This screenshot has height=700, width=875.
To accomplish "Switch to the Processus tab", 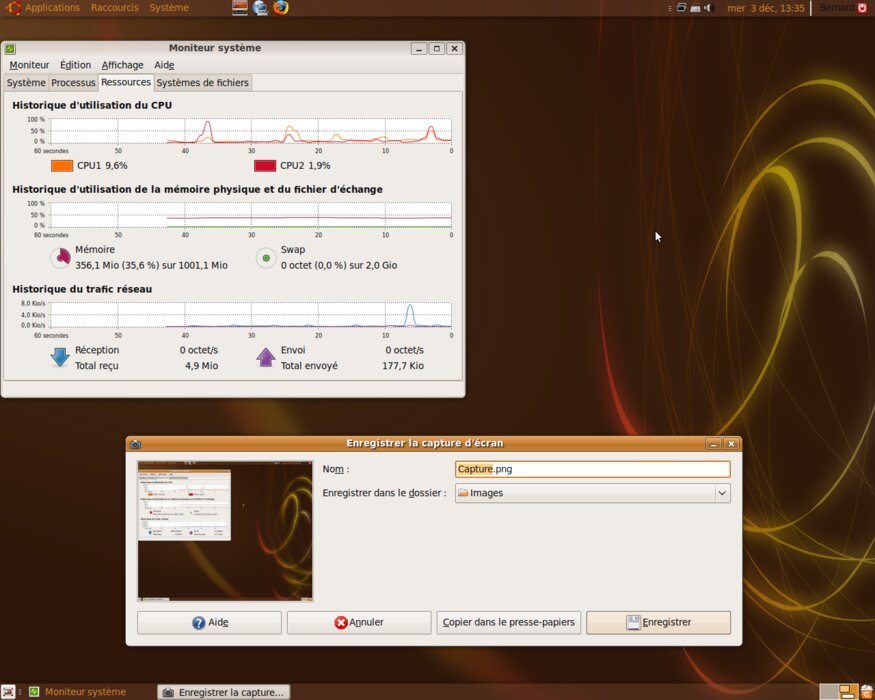I will (73, 83).
